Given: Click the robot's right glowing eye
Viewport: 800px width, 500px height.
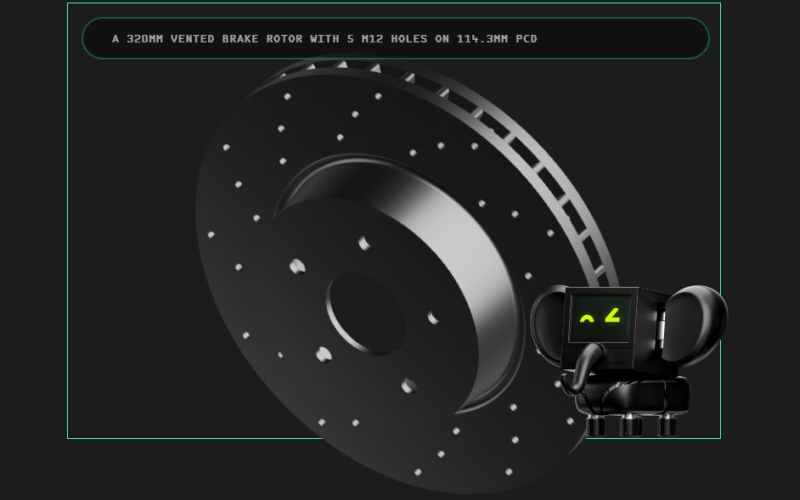Looking at the screenshot, I should (612, 316).
